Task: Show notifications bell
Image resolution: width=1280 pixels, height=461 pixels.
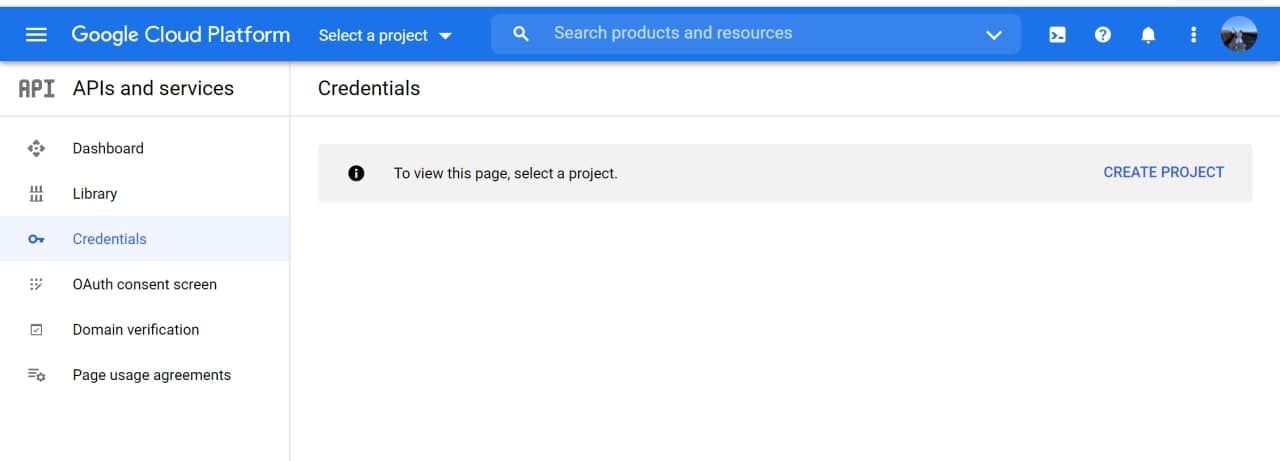Action: [x=1148, y=35]
